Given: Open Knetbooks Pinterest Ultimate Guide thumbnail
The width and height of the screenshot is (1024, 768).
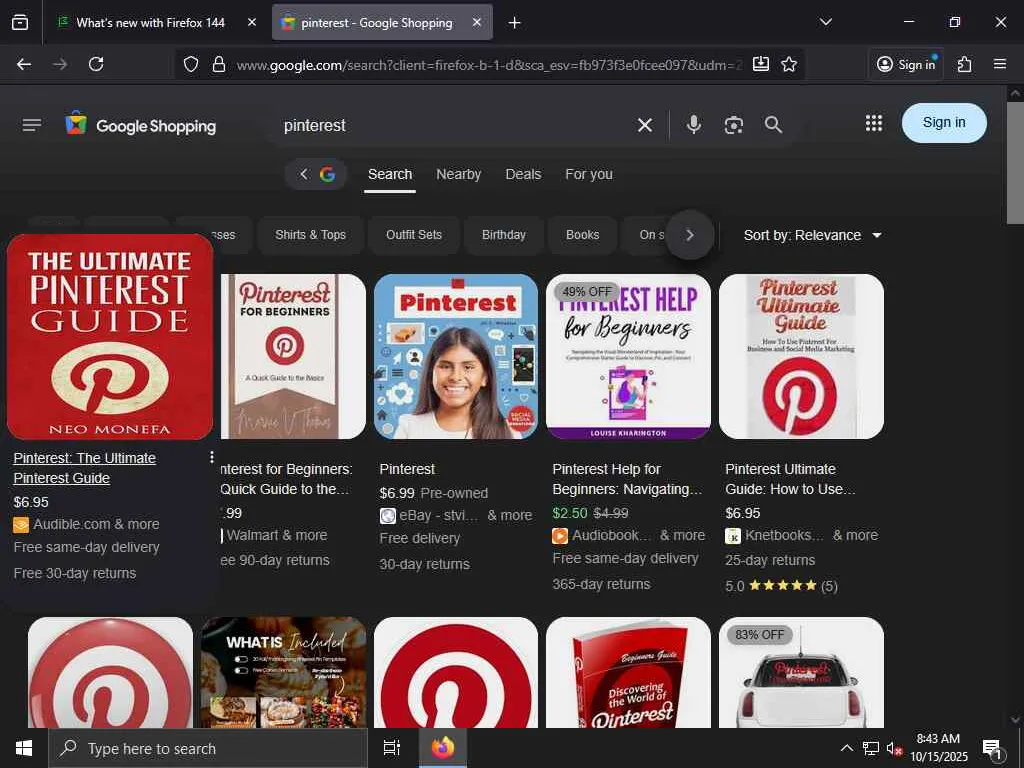Looking at the screenshot, I should click(801, 357).
